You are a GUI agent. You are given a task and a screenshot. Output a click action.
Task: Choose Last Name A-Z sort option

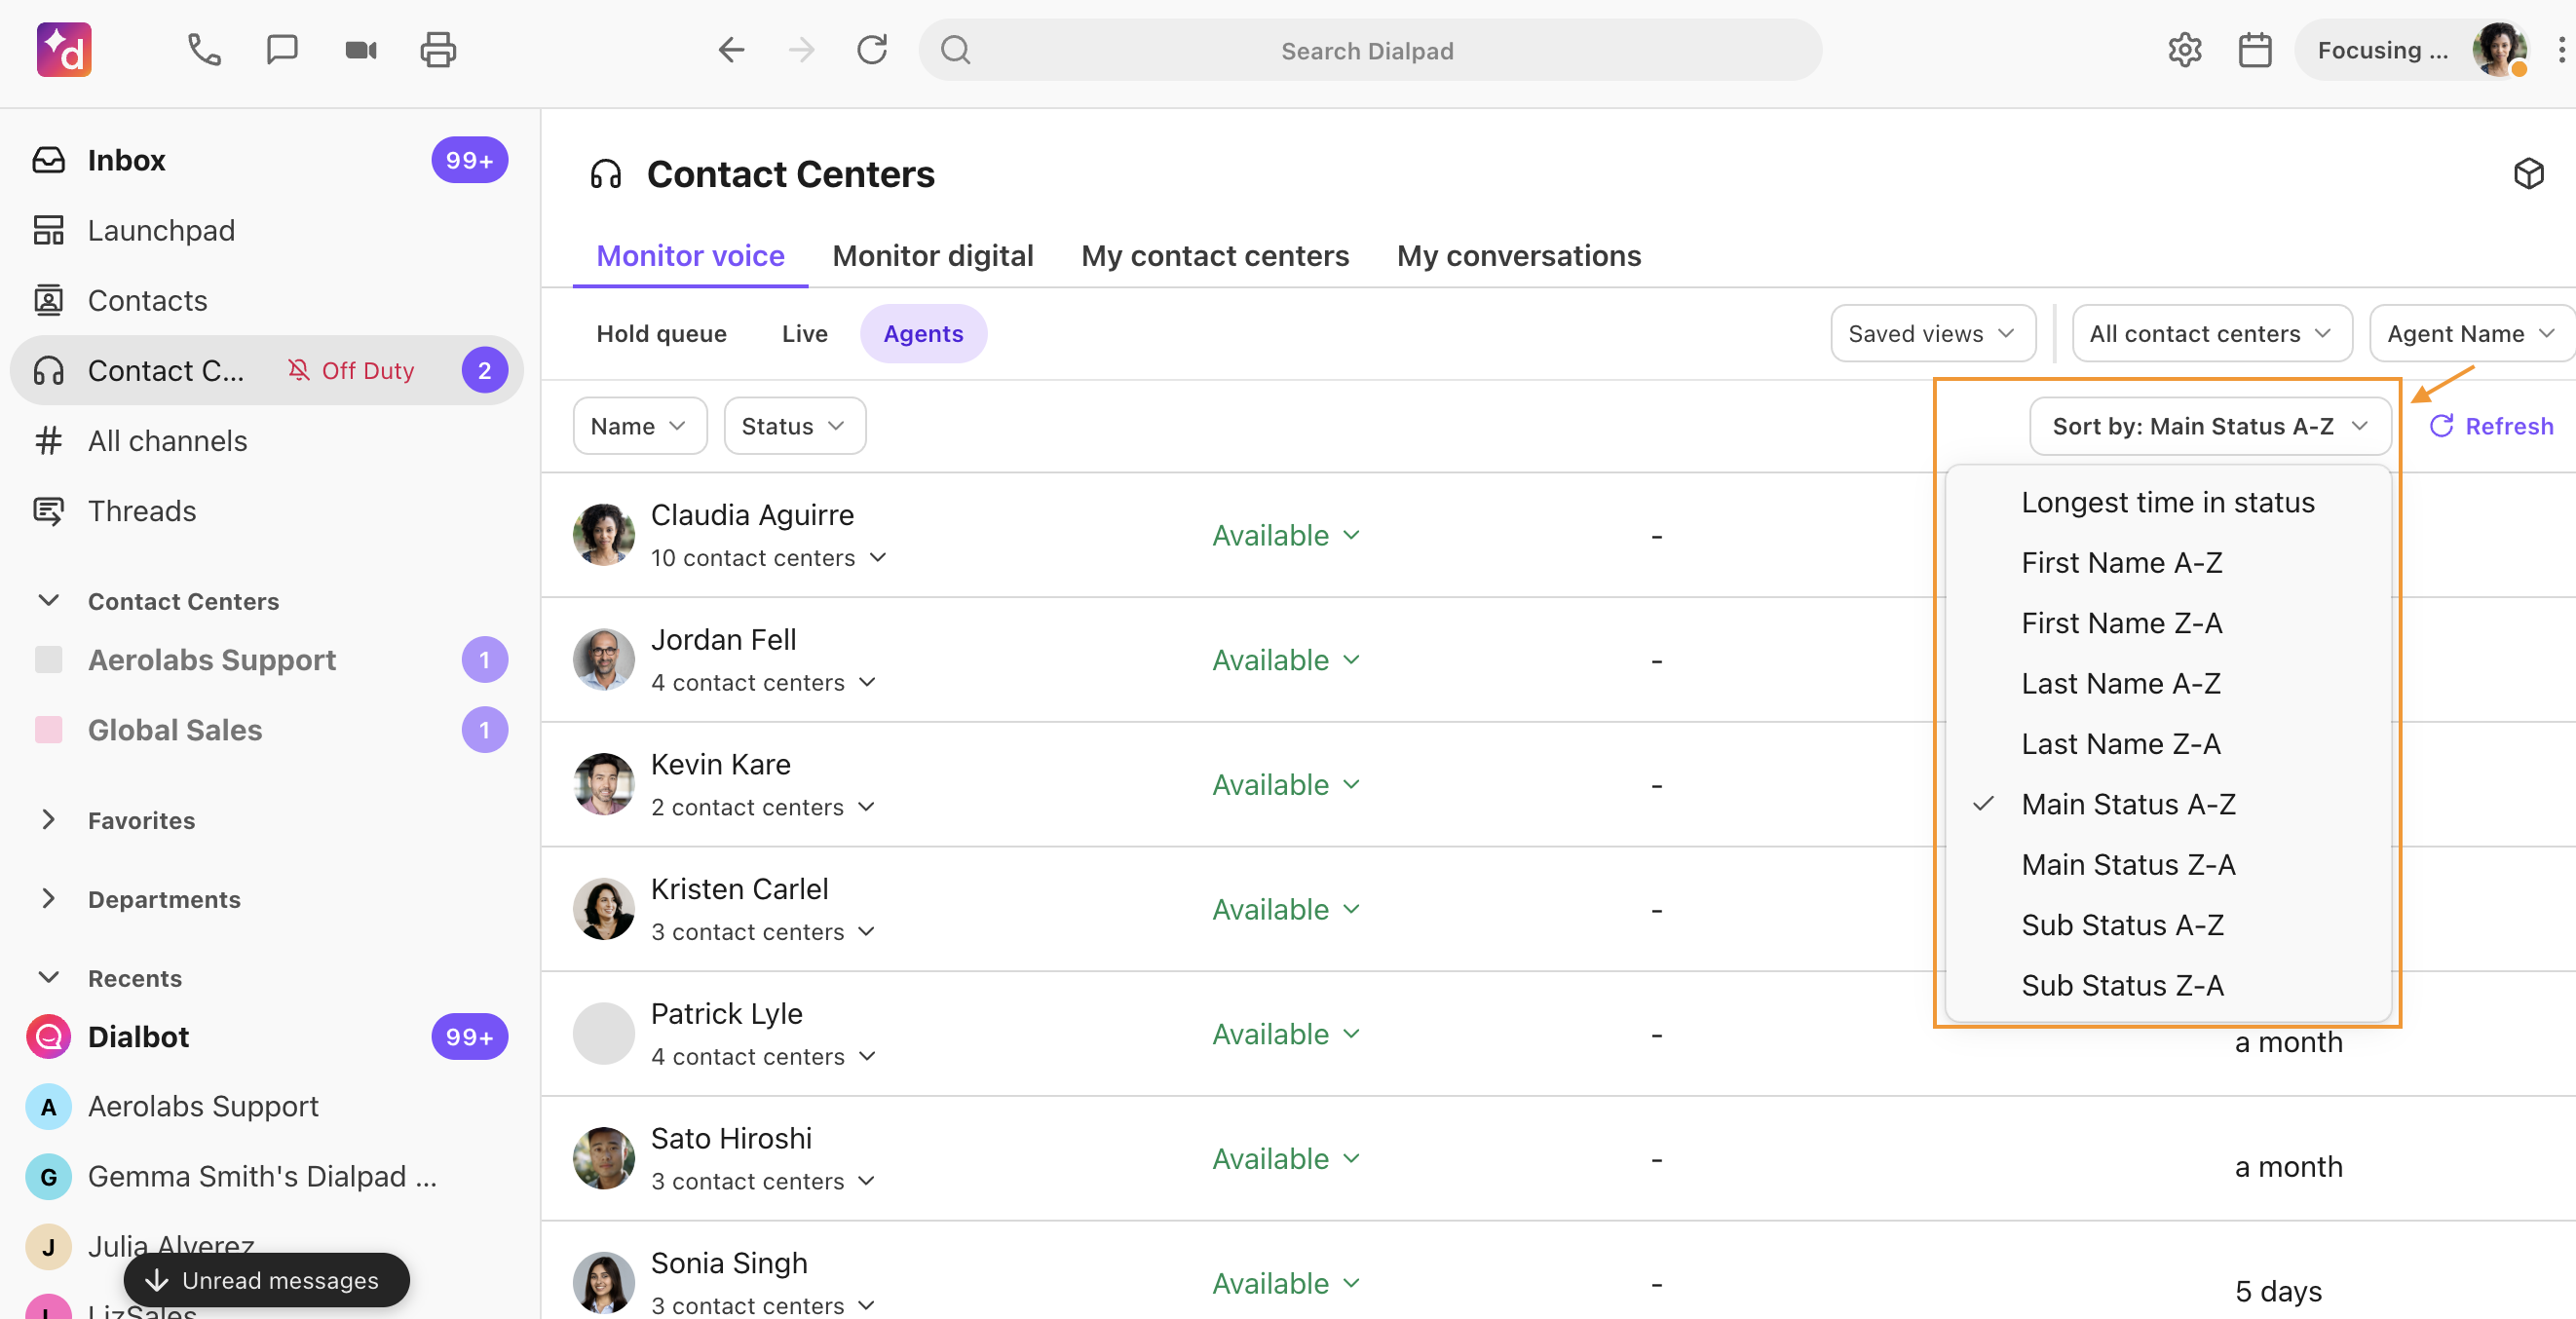point(2167,683)
